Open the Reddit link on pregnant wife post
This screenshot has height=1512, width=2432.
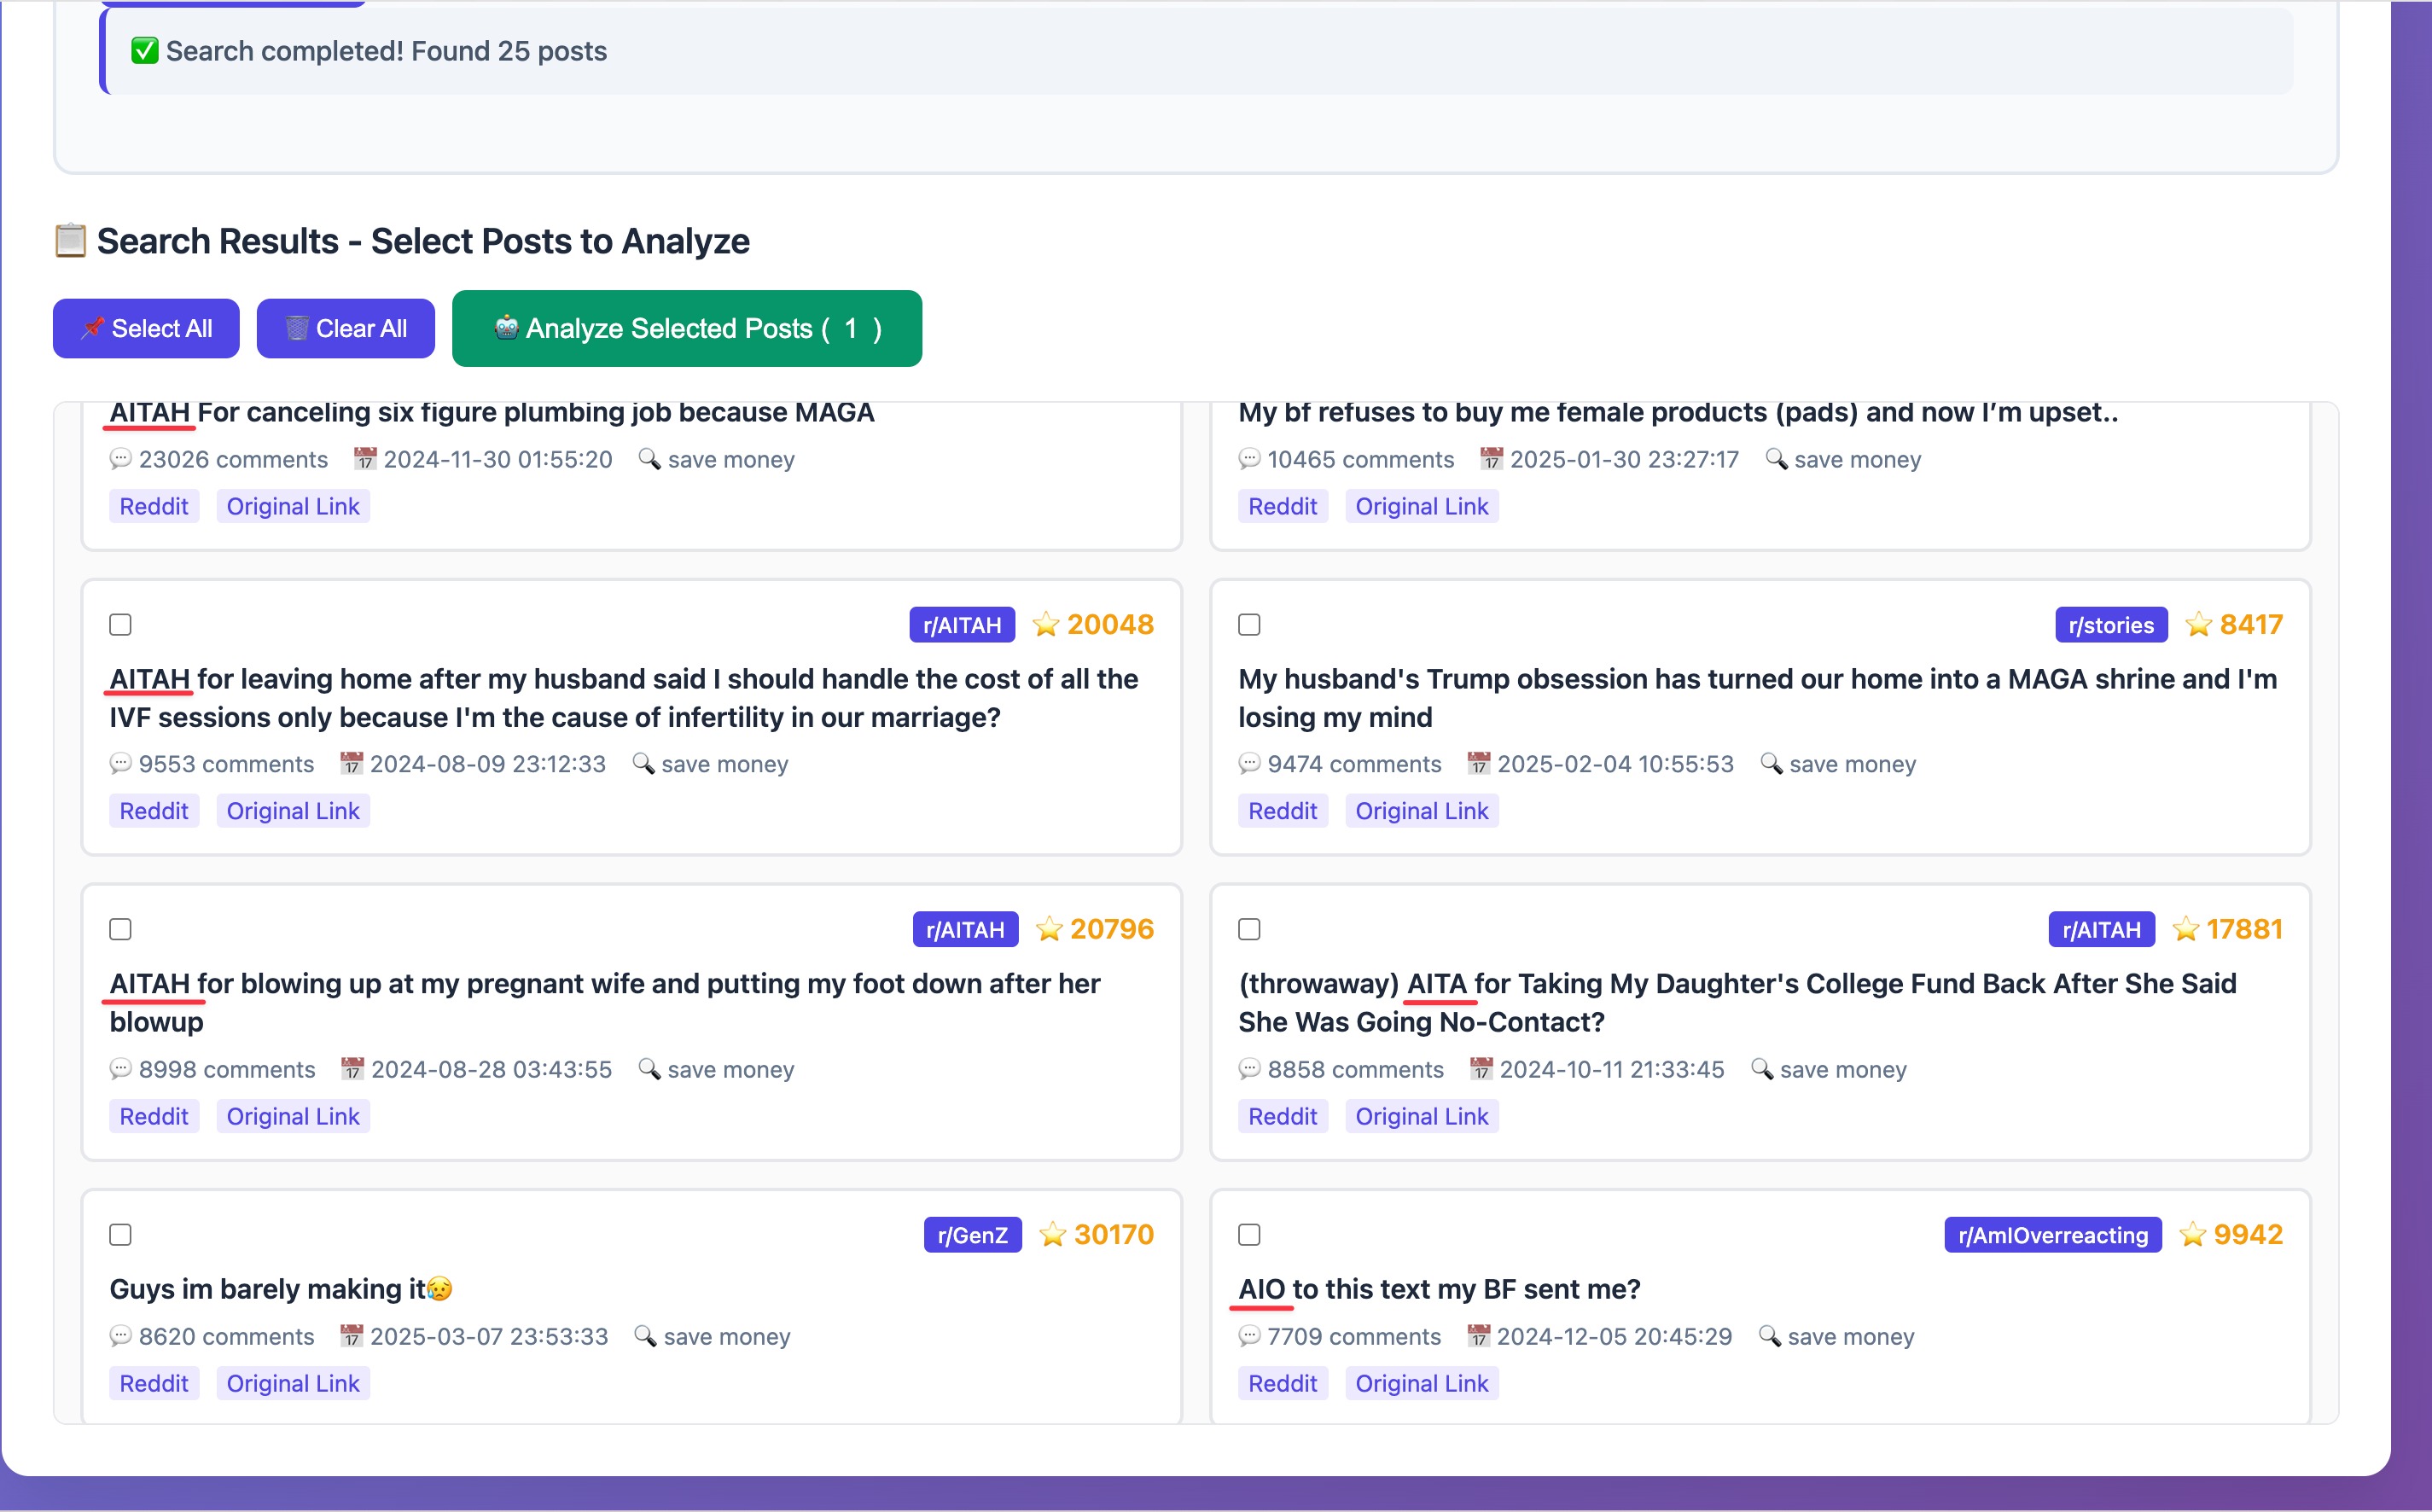pos(154,1116)
